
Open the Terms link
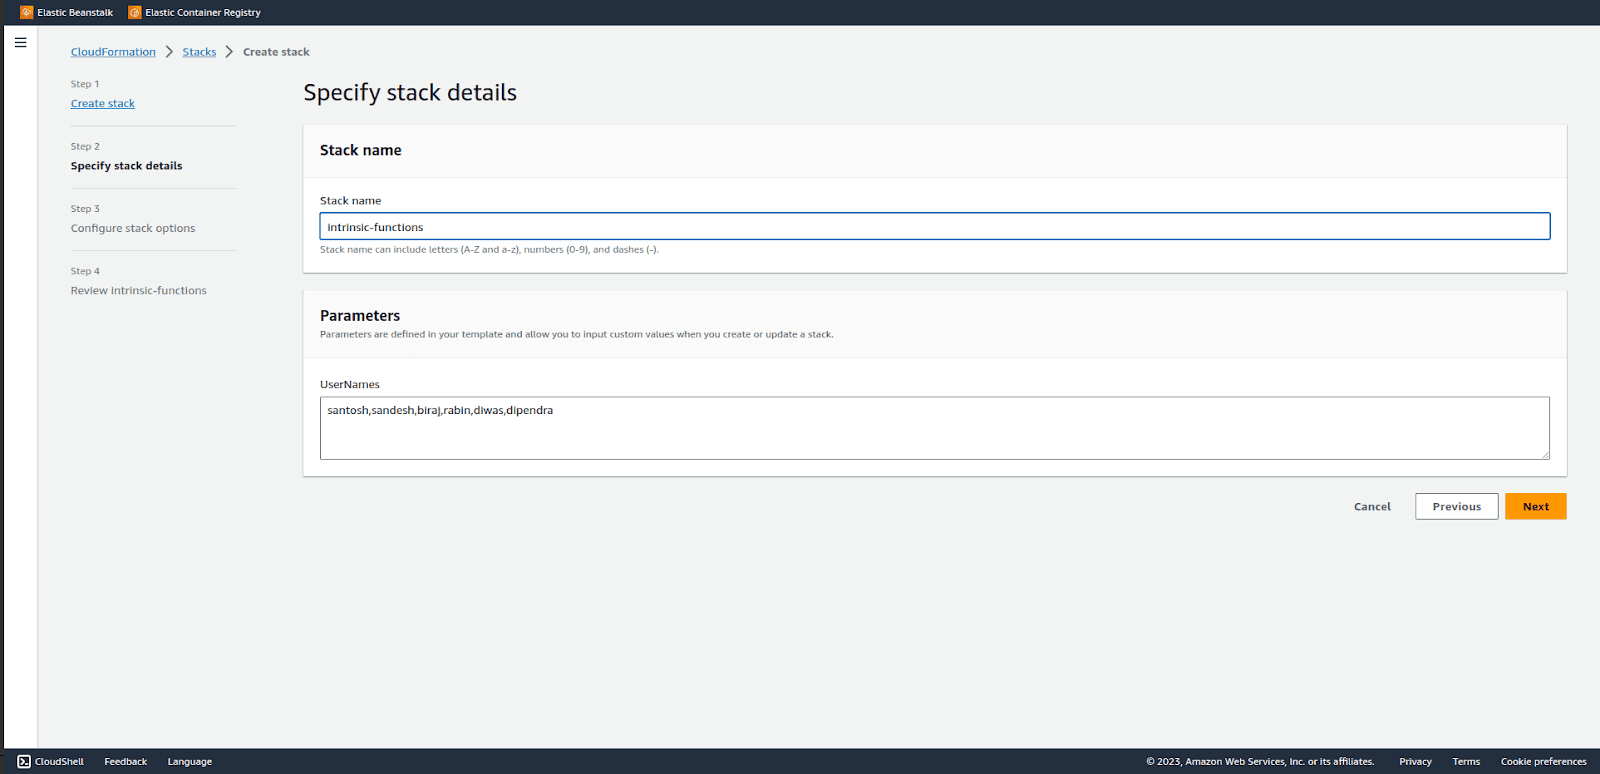coord(1466,762)
